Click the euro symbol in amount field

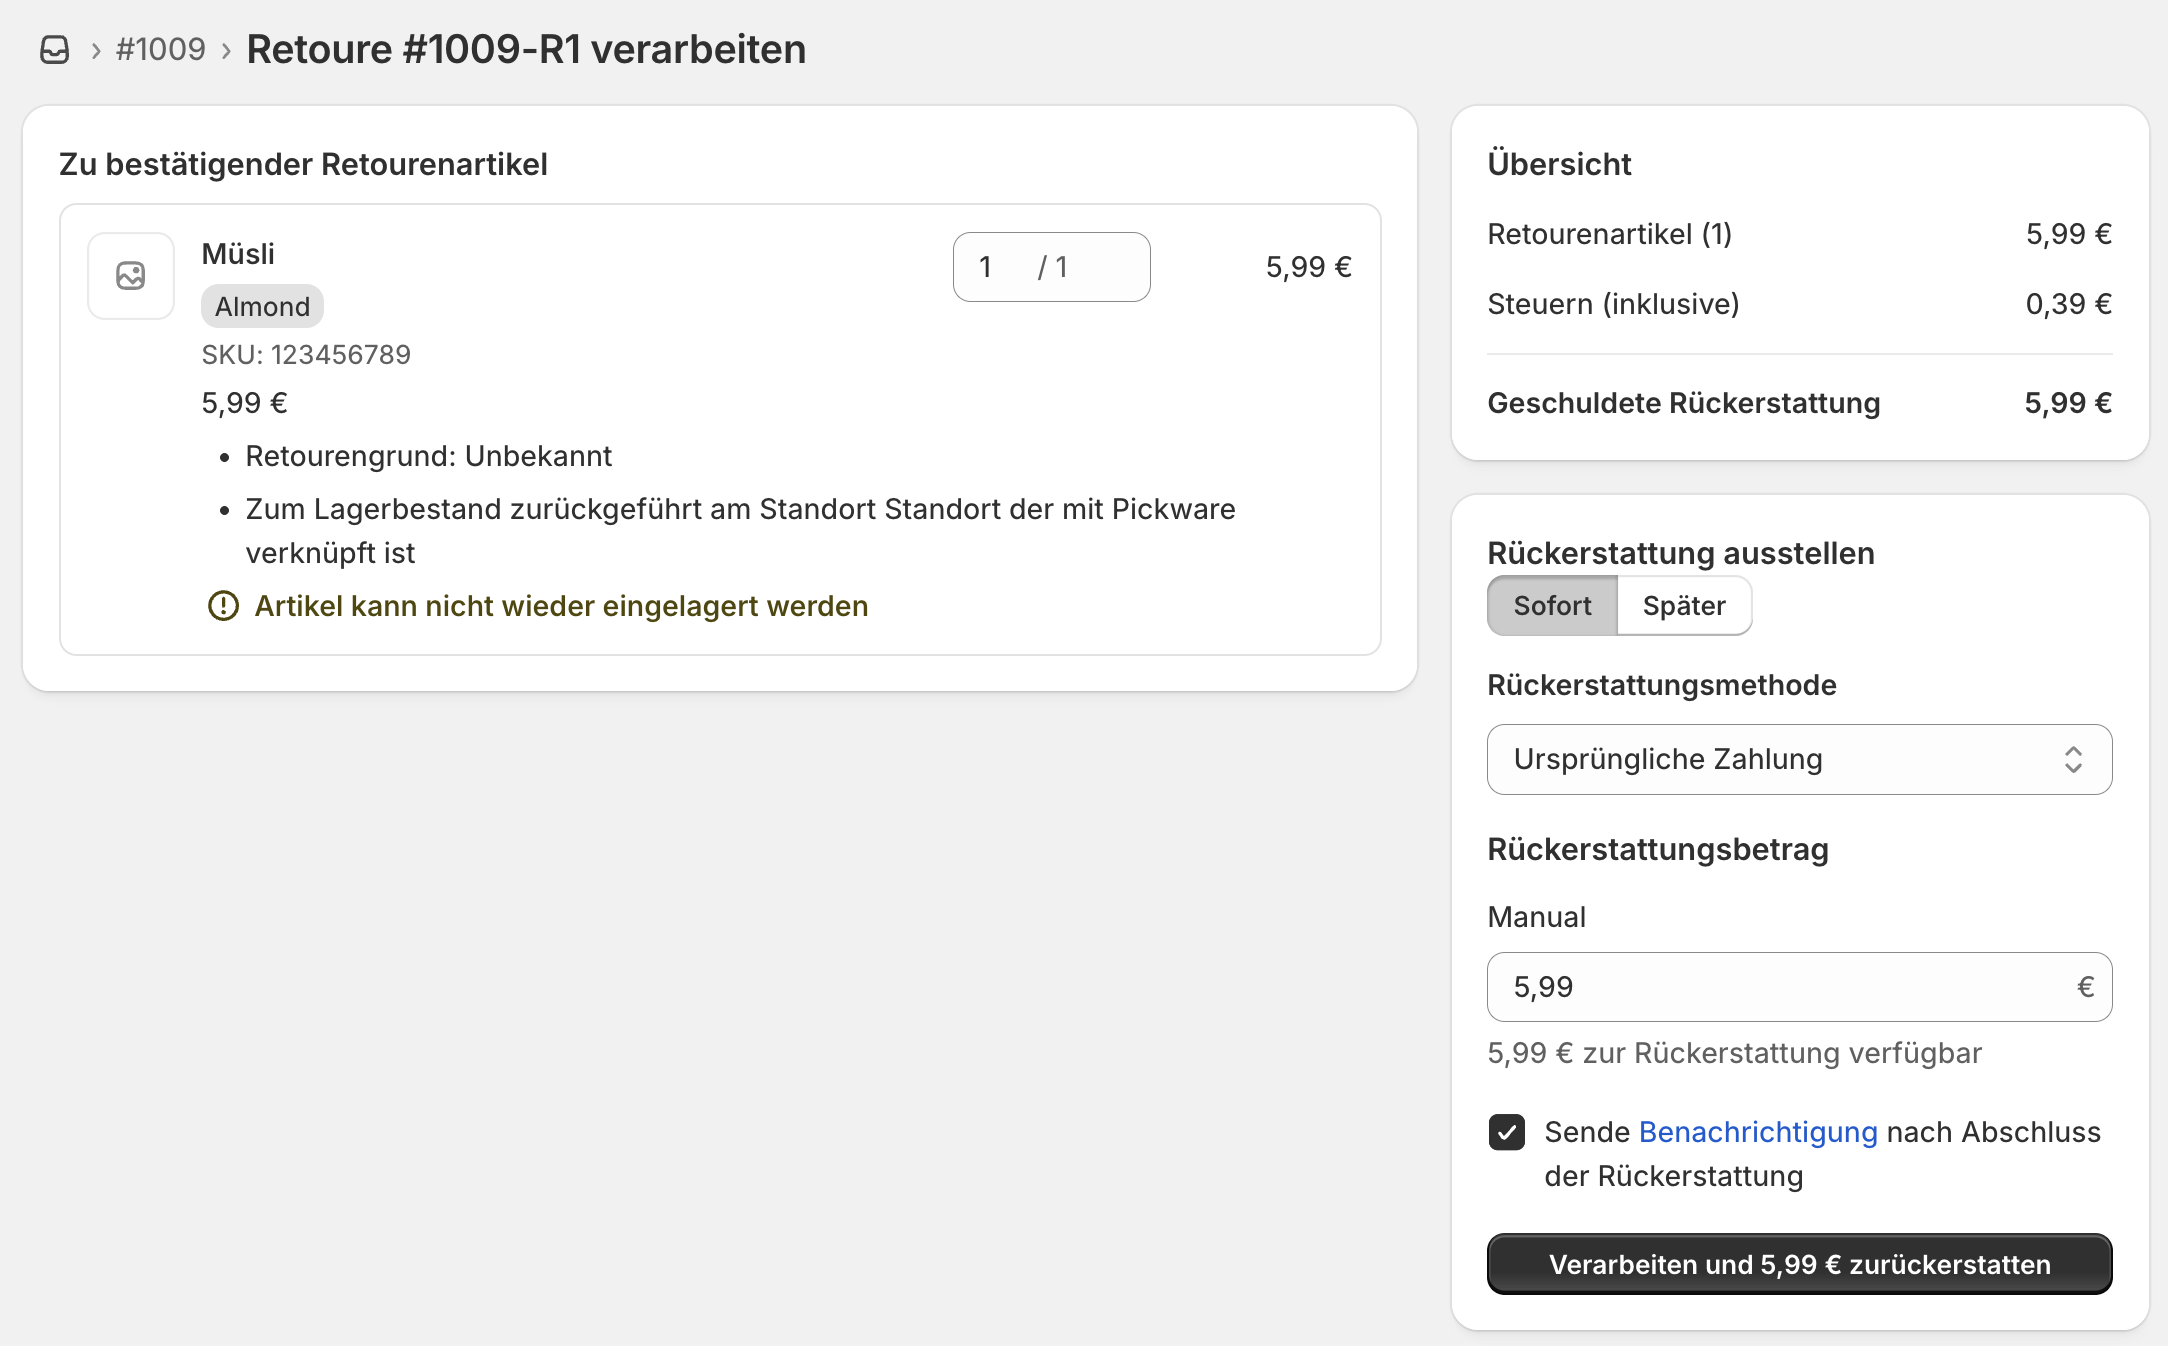[2084, 987]
